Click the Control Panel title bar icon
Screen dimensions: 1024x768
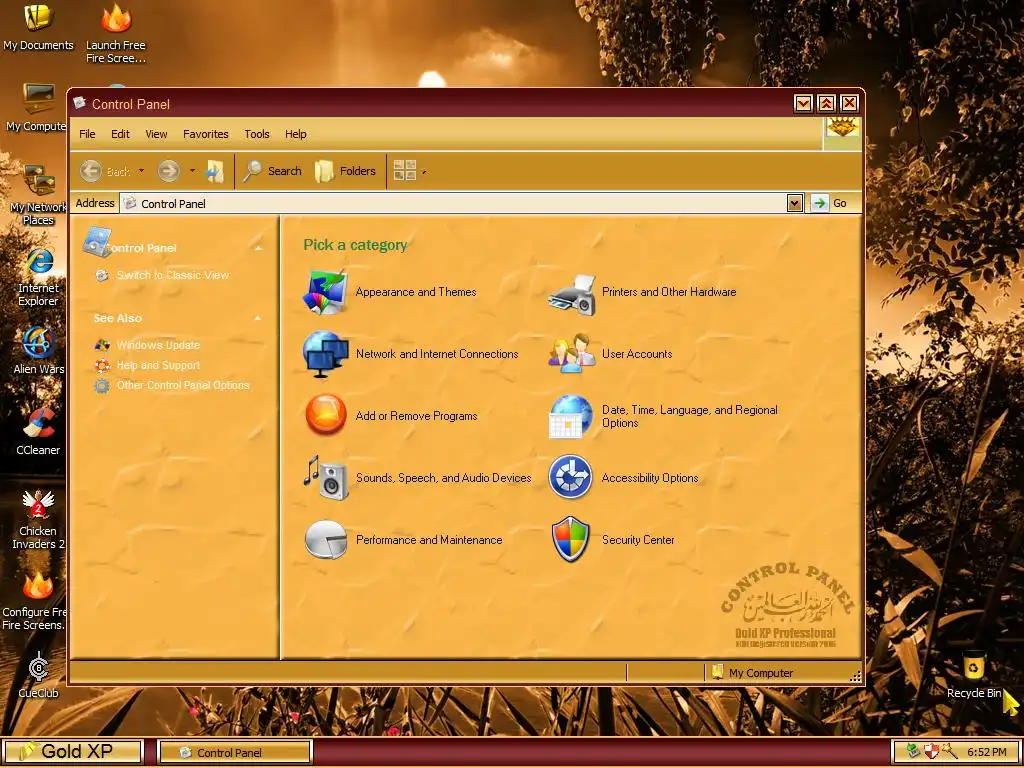80,103
